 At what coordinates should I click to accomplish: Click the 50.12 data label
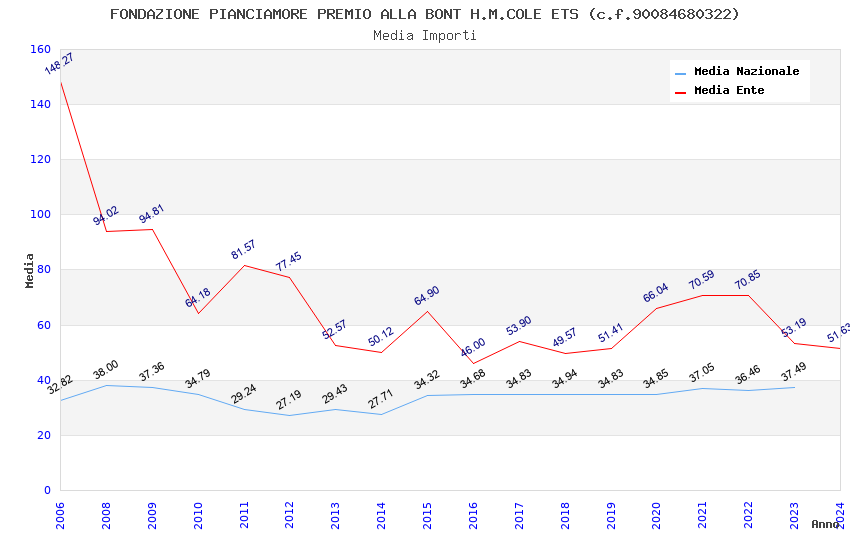click(381, 337)
